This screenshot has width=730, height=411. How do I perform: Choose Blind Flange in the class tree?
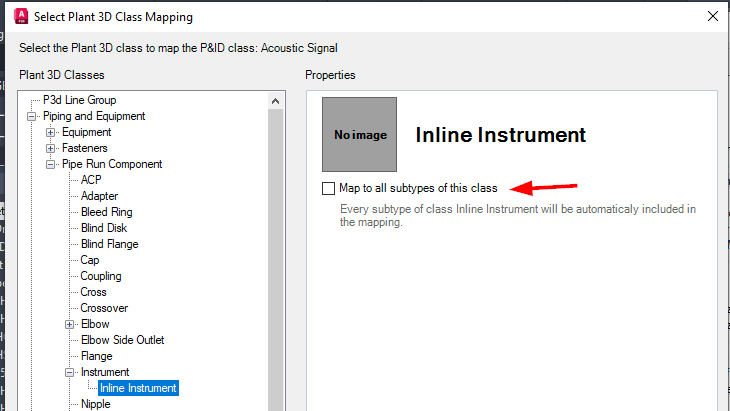[x=109, y=244]
